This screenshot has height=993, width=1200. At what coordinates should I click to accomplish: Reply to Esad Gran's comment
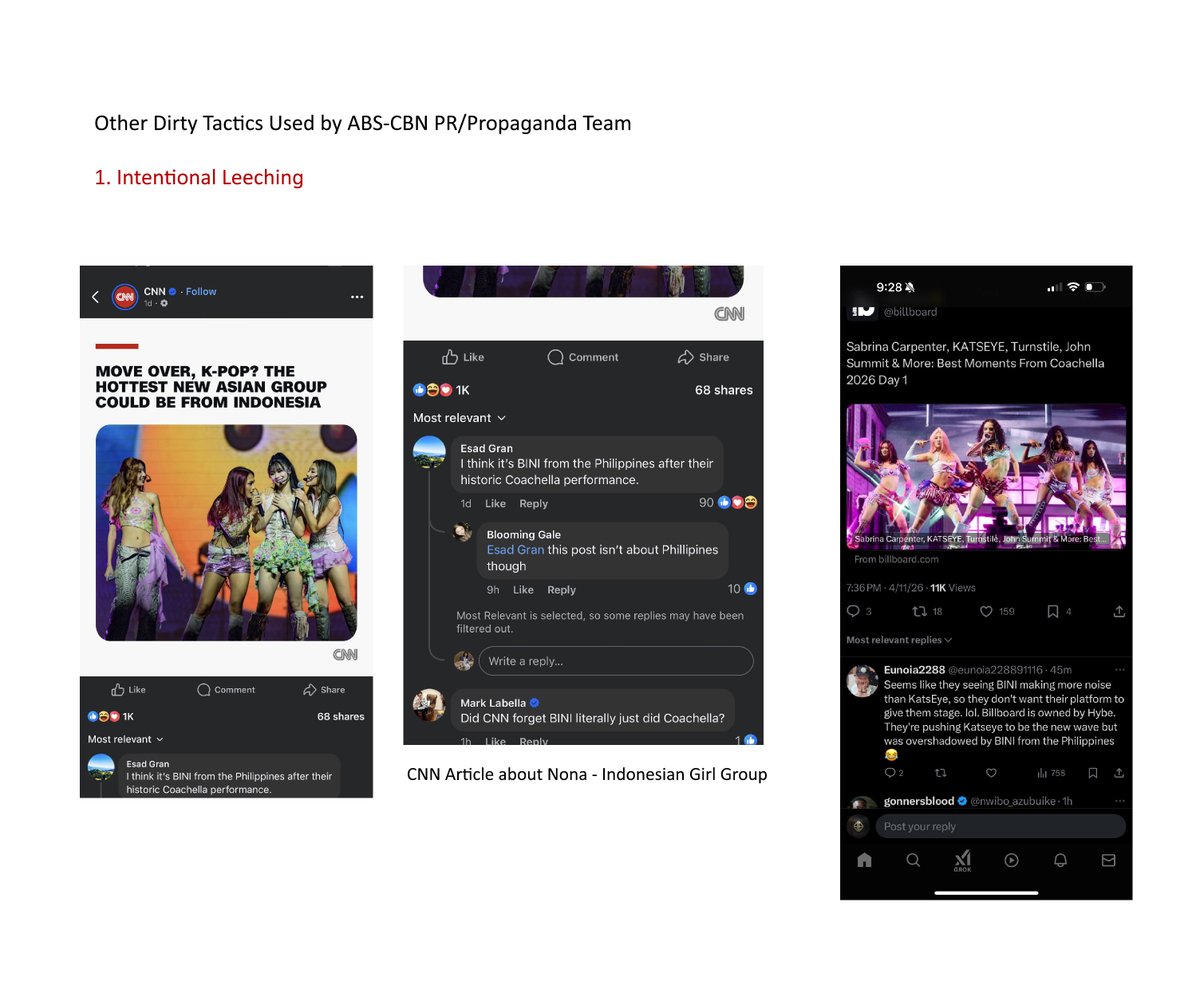(534, 504)
